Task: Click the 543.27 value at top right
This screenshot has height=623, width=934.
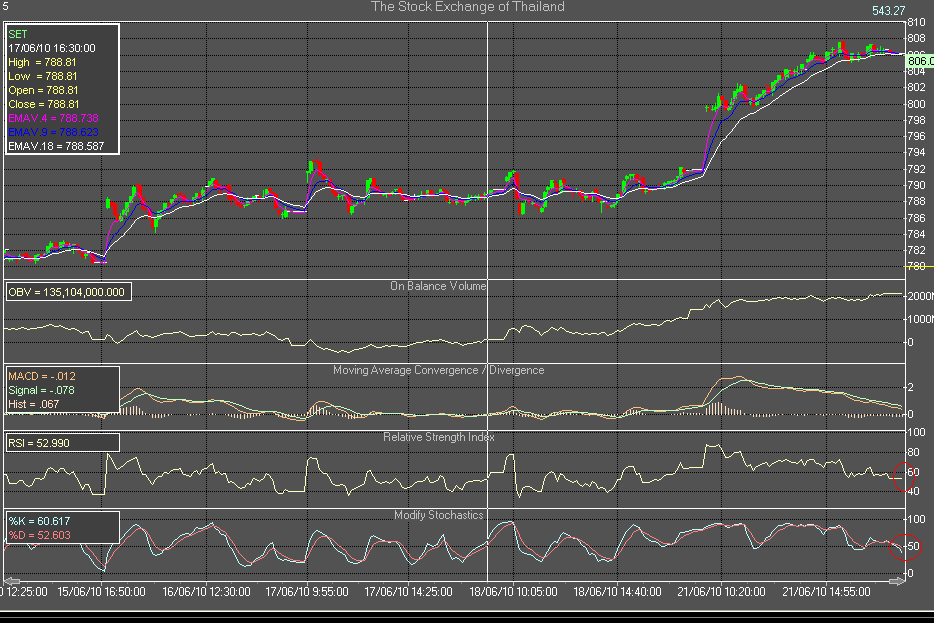Action: click(888, 11)
